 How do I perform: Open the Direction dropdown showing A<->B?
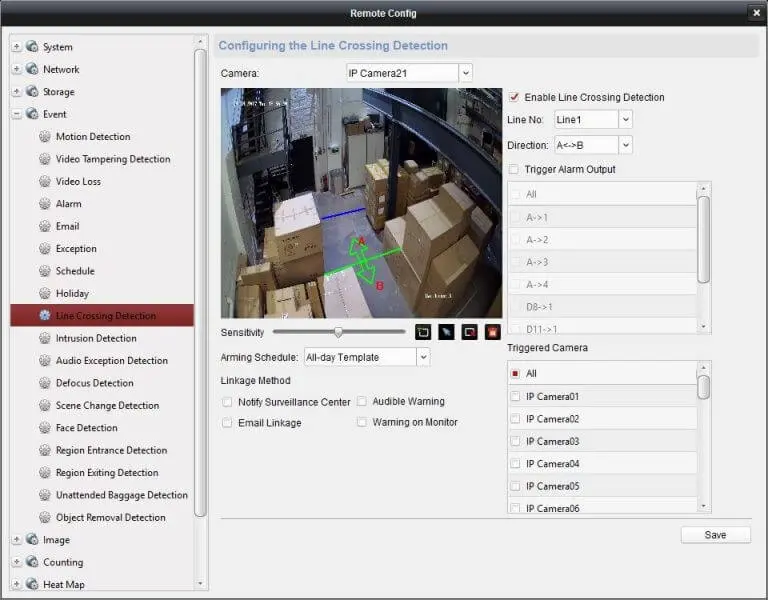[625, 145]
